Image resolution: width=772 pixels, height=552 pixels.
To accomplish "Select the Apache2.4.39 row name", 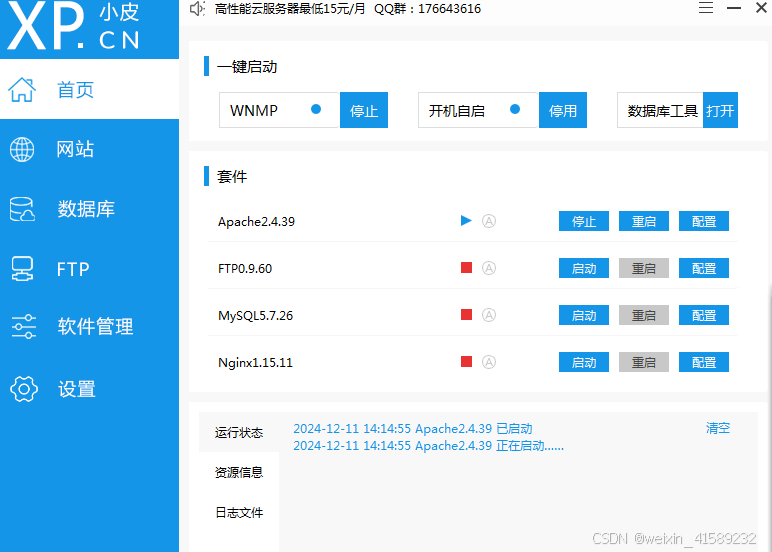I will [256, 222].
